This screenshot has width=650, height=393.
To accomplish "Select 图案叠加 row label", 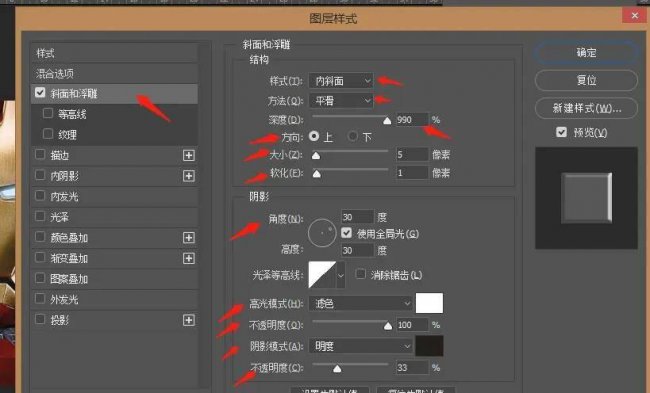I will 69,279.
